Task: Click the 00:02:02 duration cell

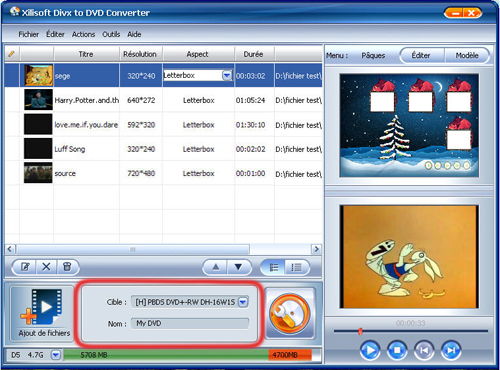Action: point(250,149)
